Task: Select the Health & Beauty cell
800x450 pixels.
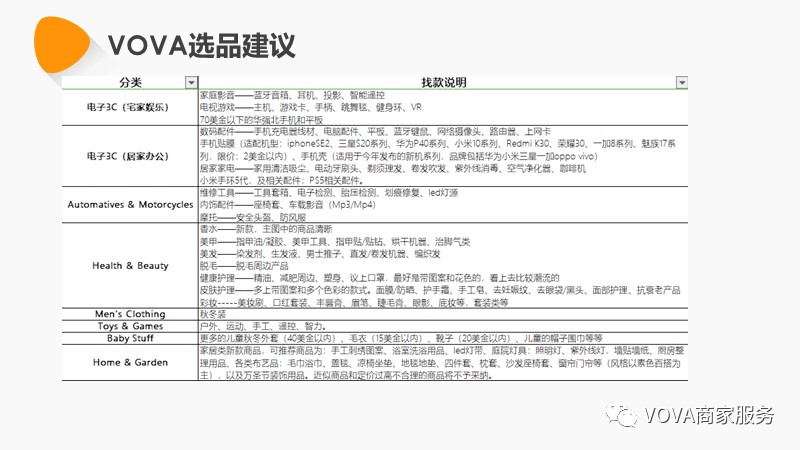Action: [x=130, y=265]
